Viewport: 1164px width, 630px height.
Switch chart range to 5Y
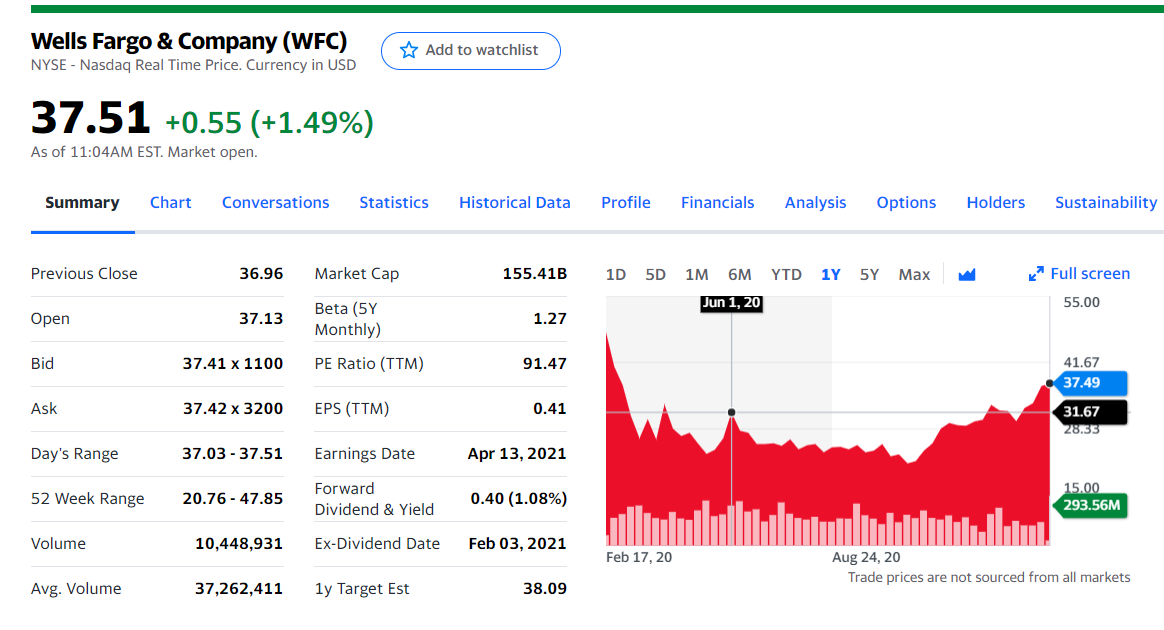coord(869,275)
